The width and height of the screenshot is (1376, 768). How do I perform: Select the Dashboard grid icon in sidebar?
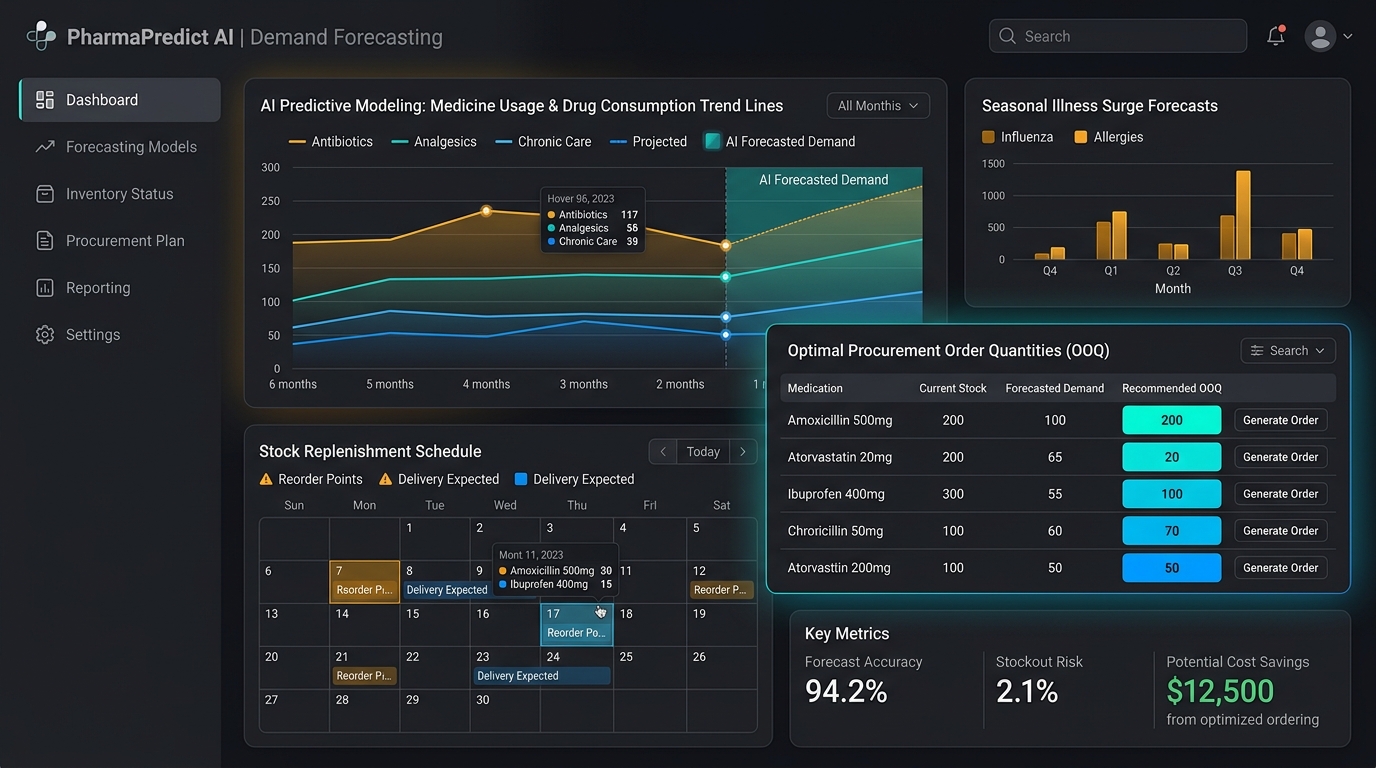(45, 100)
